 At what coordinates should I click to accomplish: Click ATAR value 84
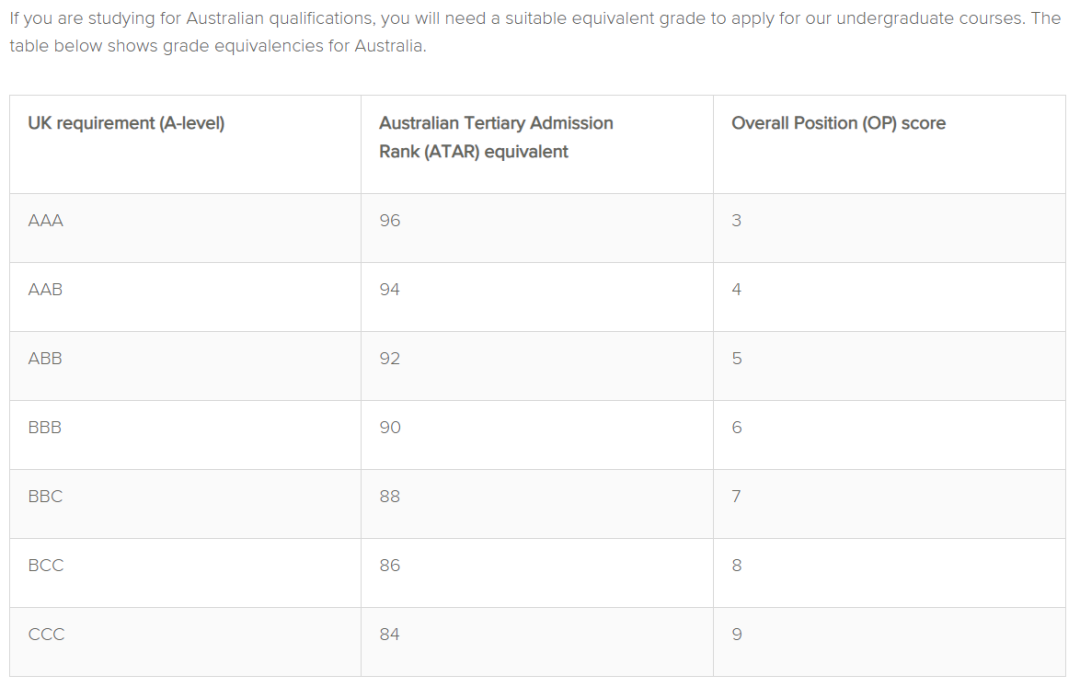tap(390, 634)
